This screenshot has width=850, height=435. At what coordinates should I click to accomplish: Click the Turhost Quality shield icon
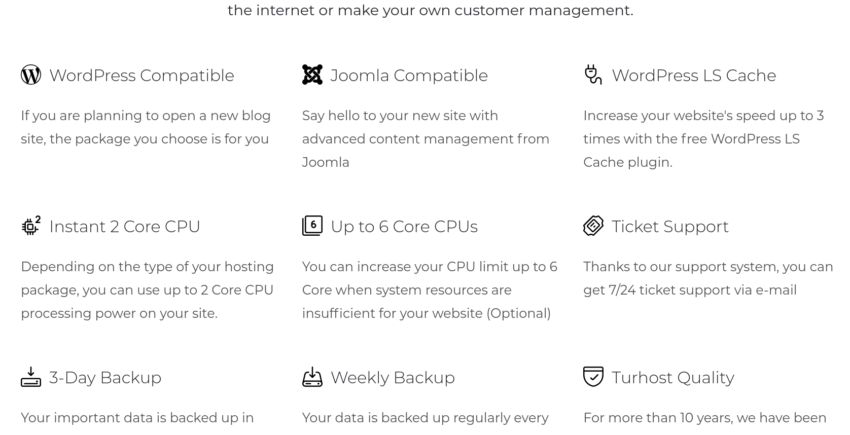point(593,376)
